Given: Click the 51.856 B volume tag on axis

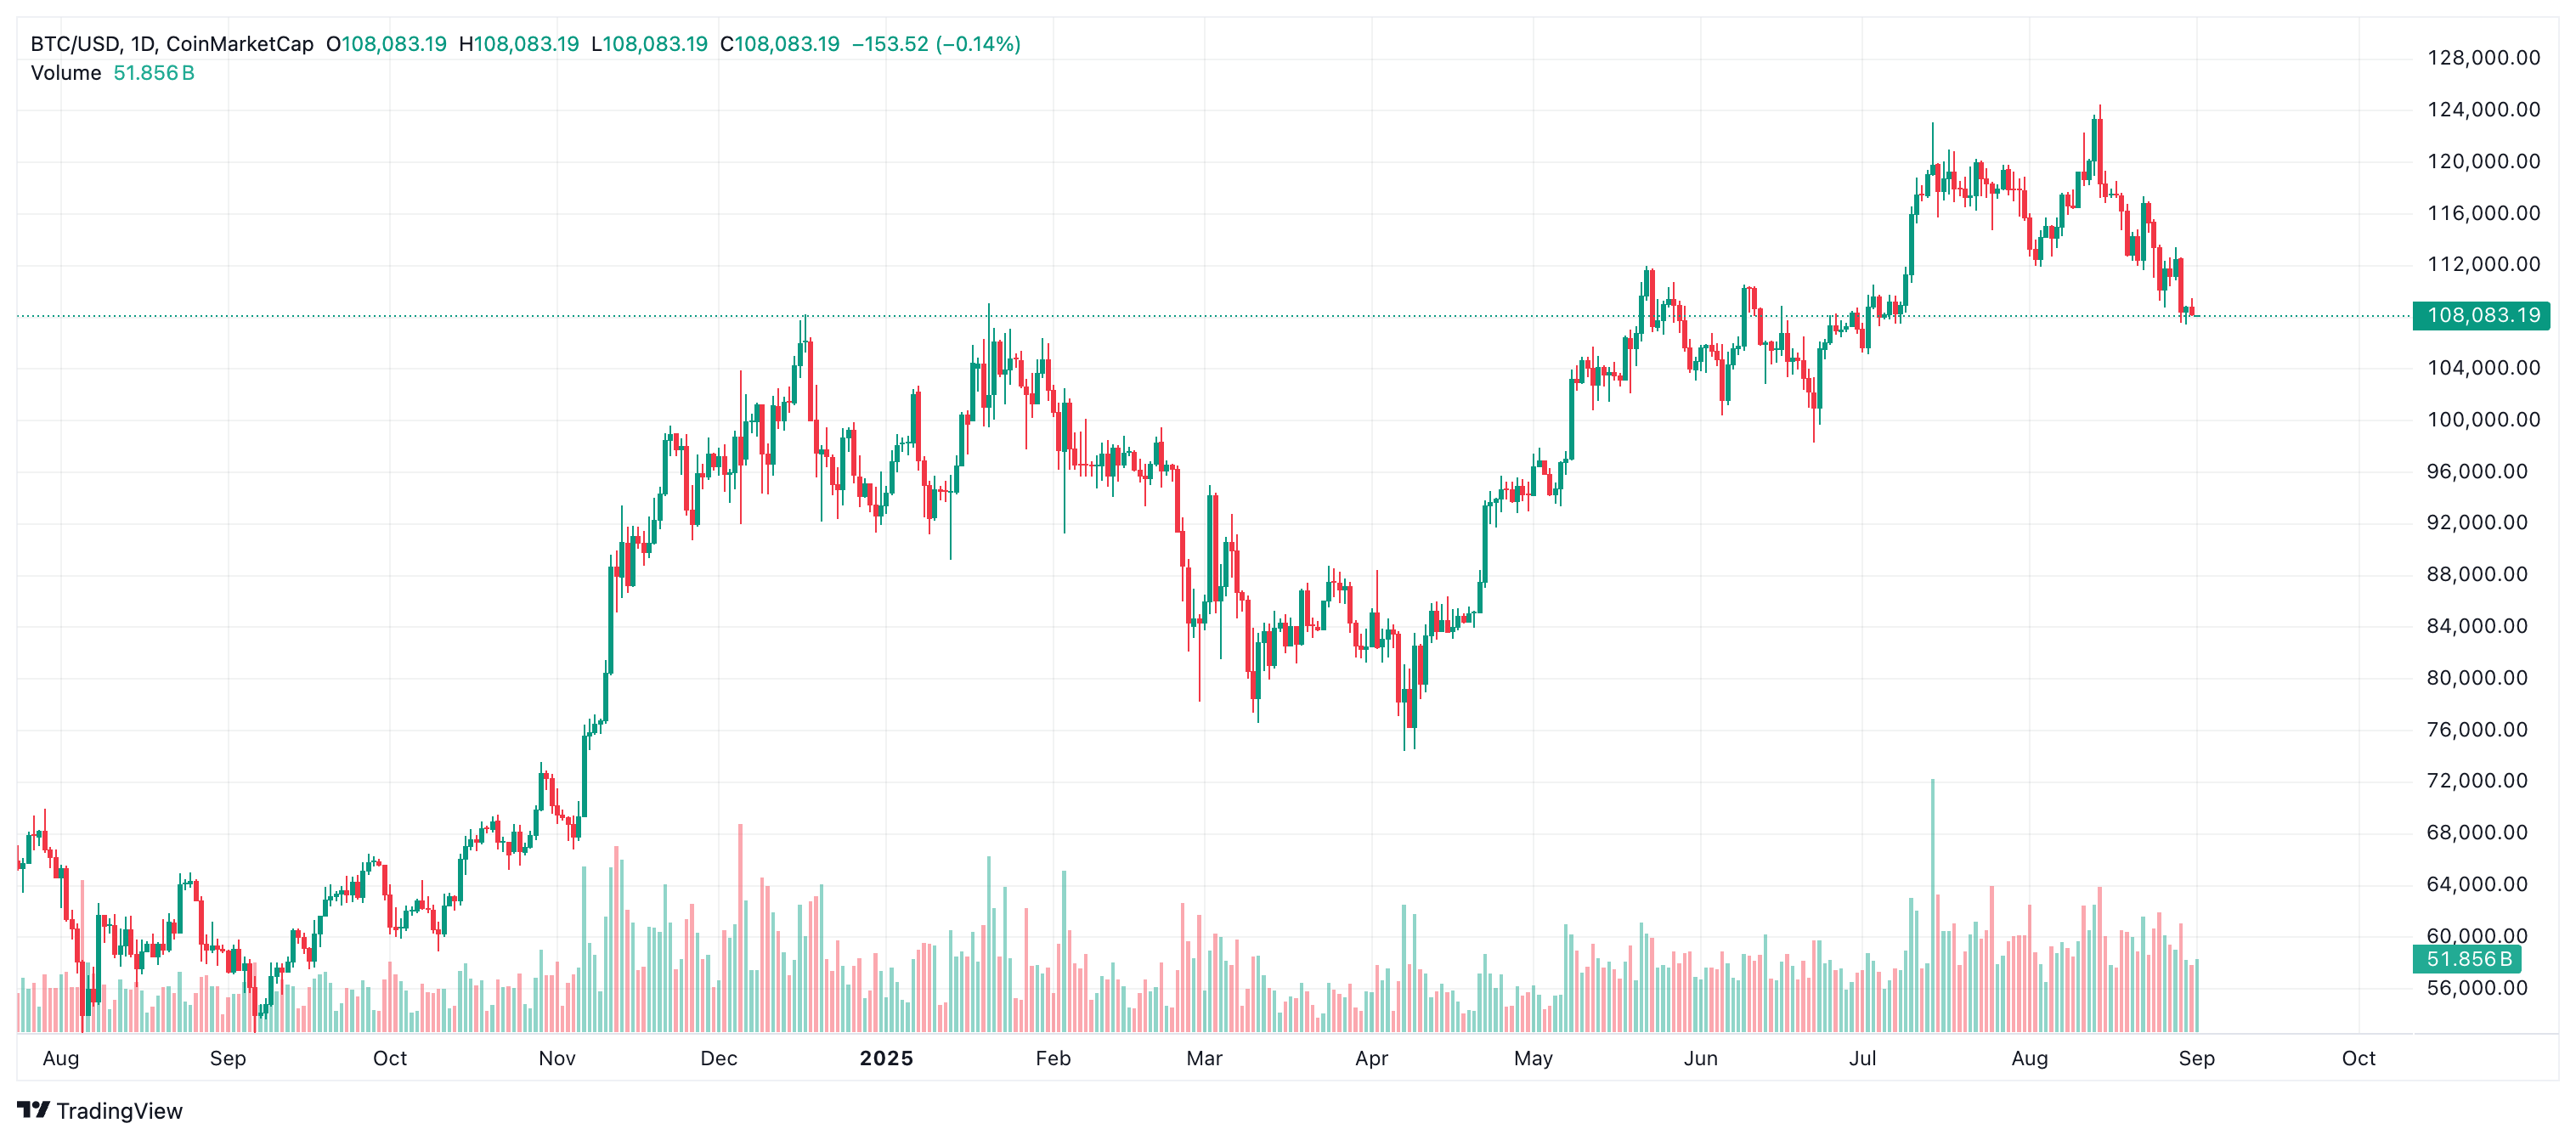Looking at the screenshot, I should click(x=2468, y=959).
